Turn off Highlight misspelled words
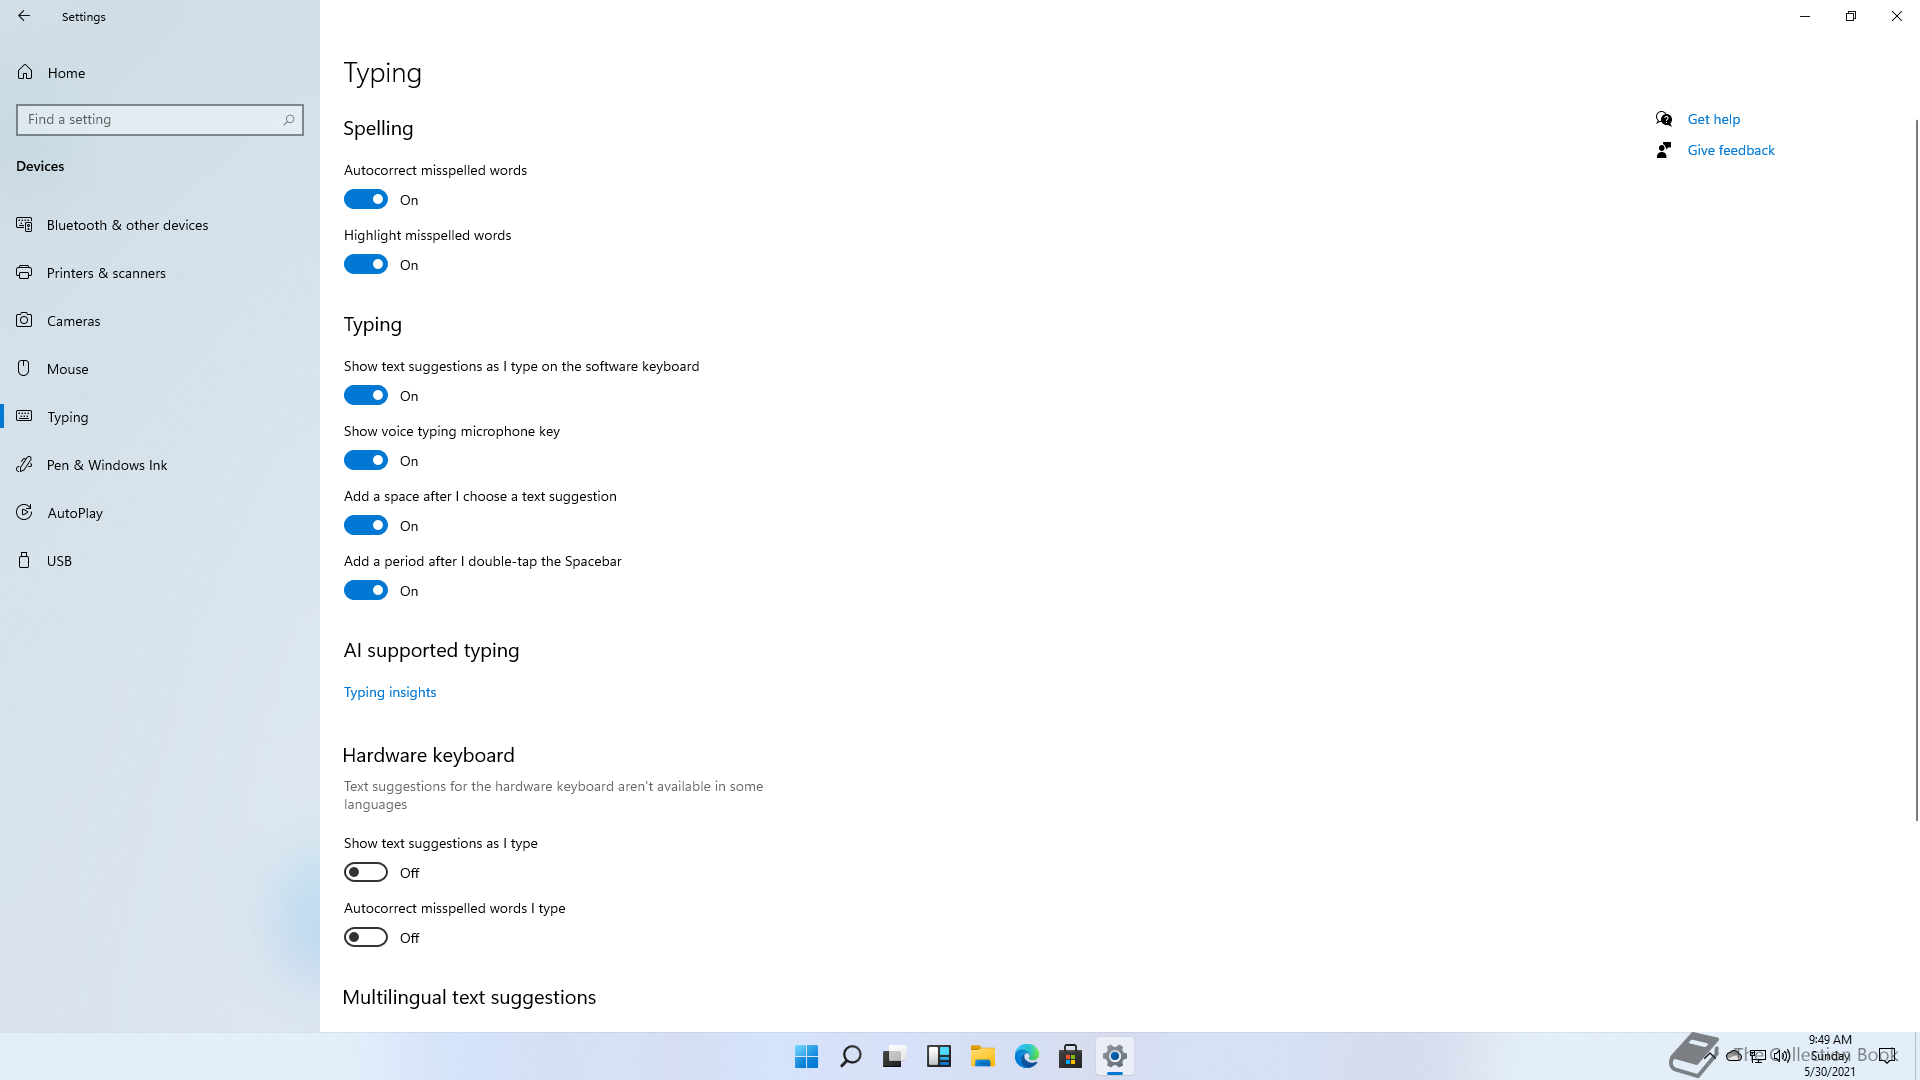Image resolution: width=1920 pixels, height=1080 pixels. click(366, 264)
